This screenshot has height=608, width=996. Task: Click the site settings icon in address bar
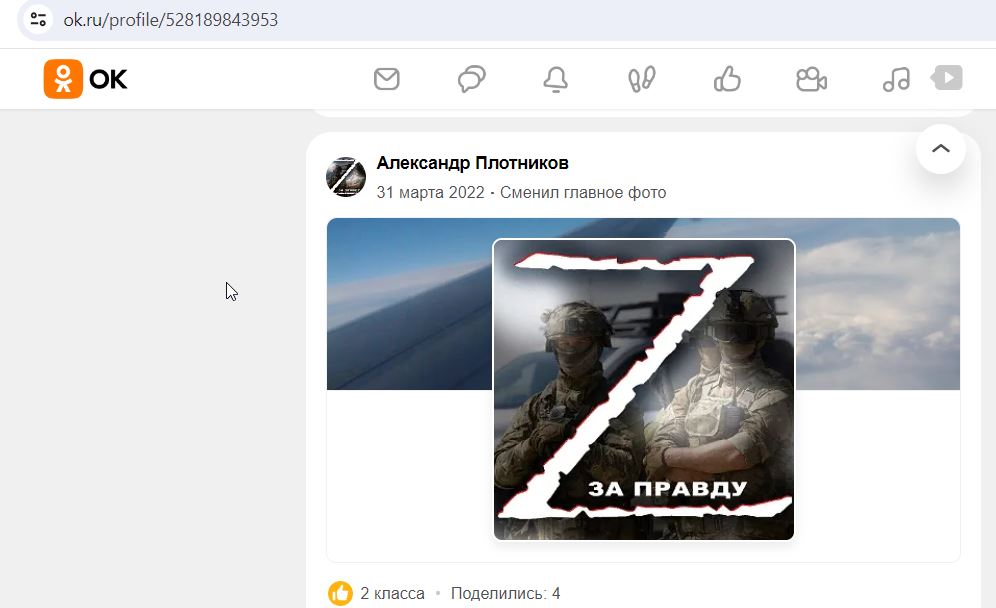point(38,19)
